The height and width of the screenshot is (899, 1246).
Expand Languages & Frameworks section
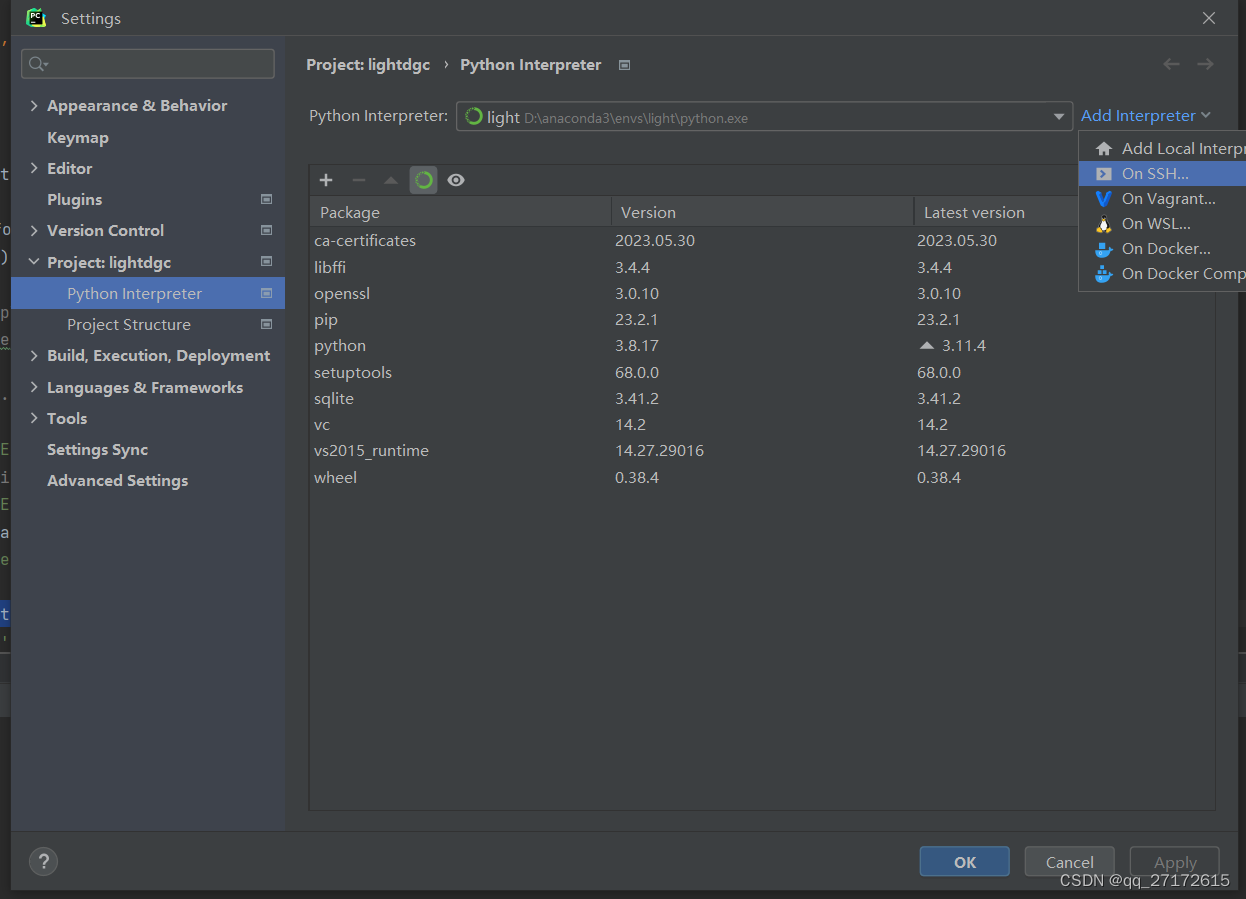pyautogui.click(x=34, y=387)
